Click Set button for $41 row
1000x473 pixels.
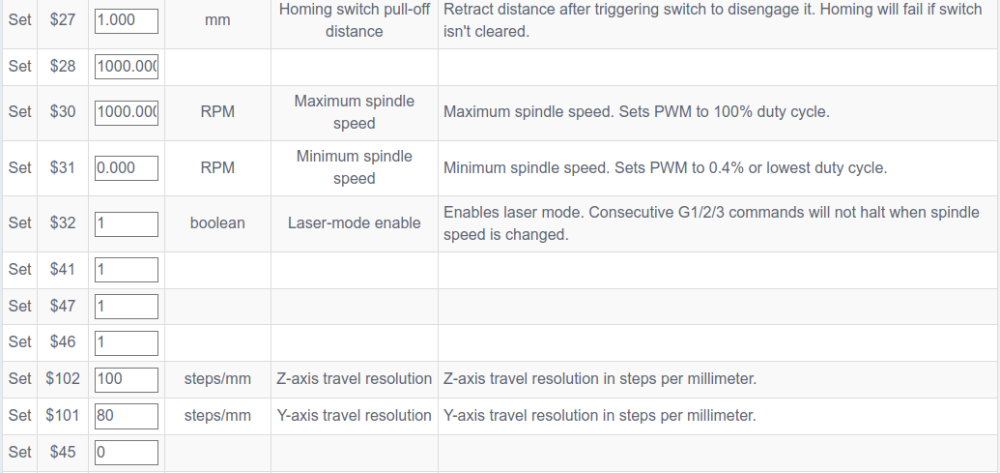[20, 270]
